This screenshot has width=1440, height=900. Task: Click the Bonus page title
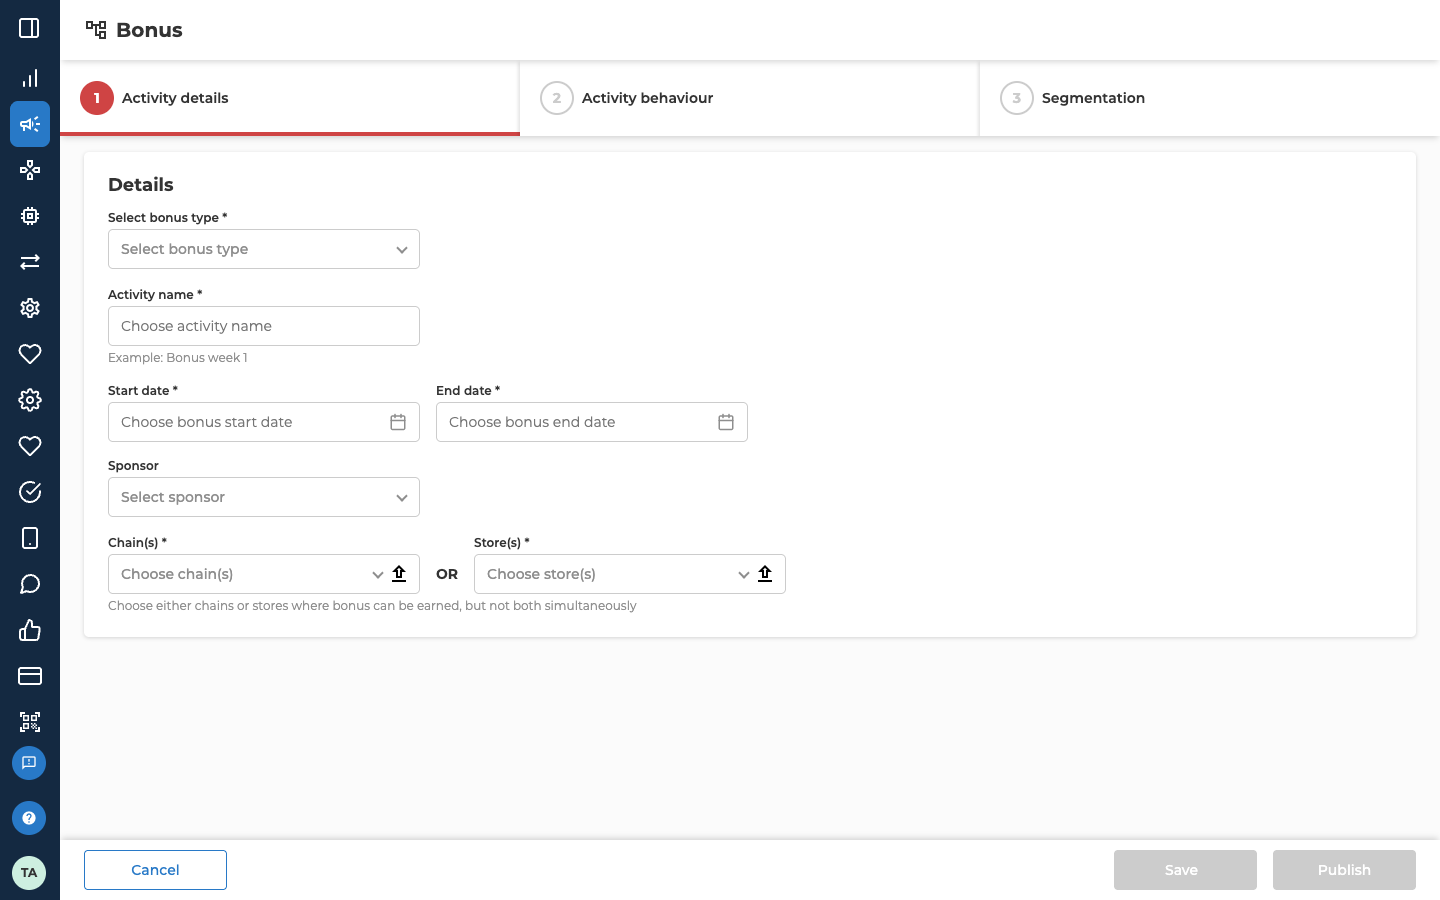coord(149,30)
